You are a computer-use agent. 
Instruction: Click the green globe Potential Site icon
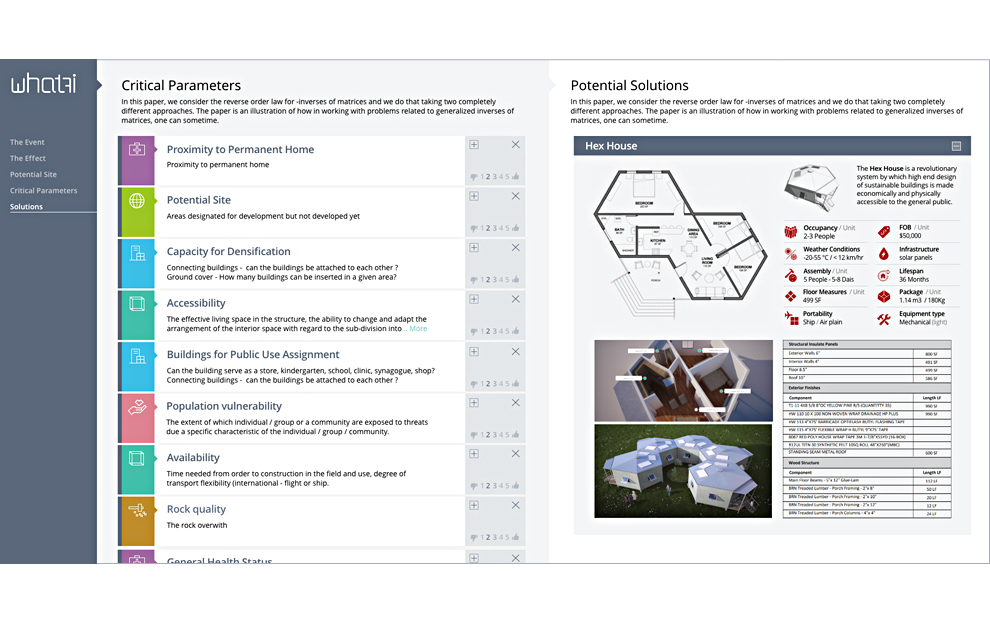pos(137,201)
